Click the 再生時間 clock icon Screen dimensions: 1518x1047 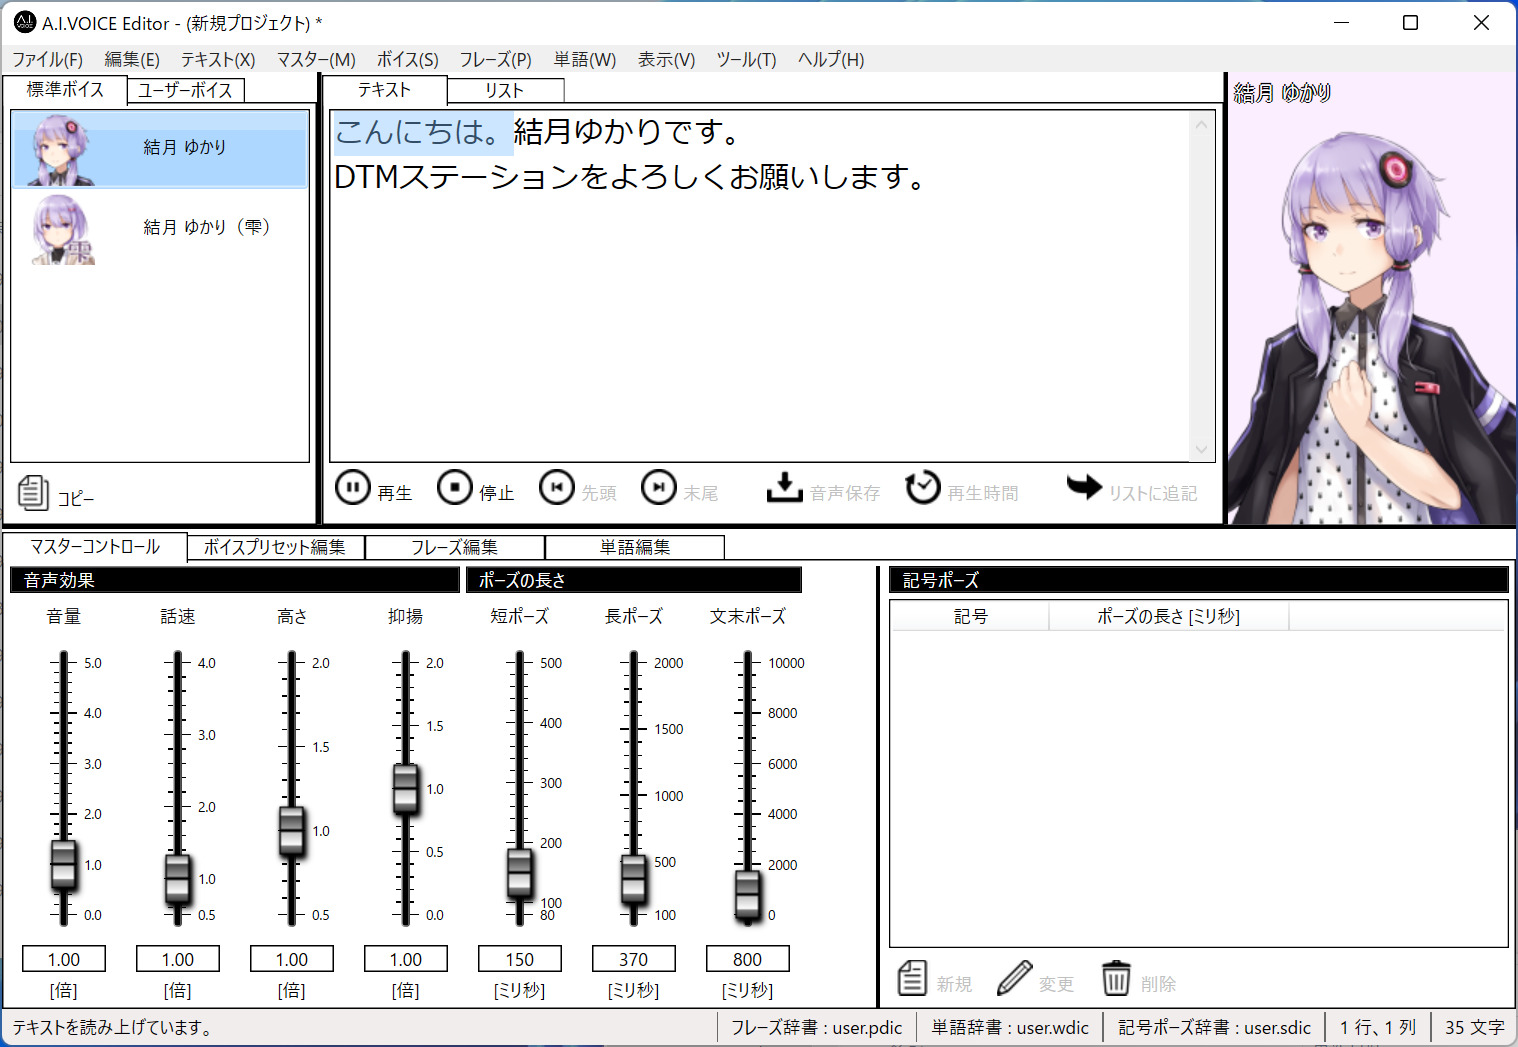tap(922, 488)
